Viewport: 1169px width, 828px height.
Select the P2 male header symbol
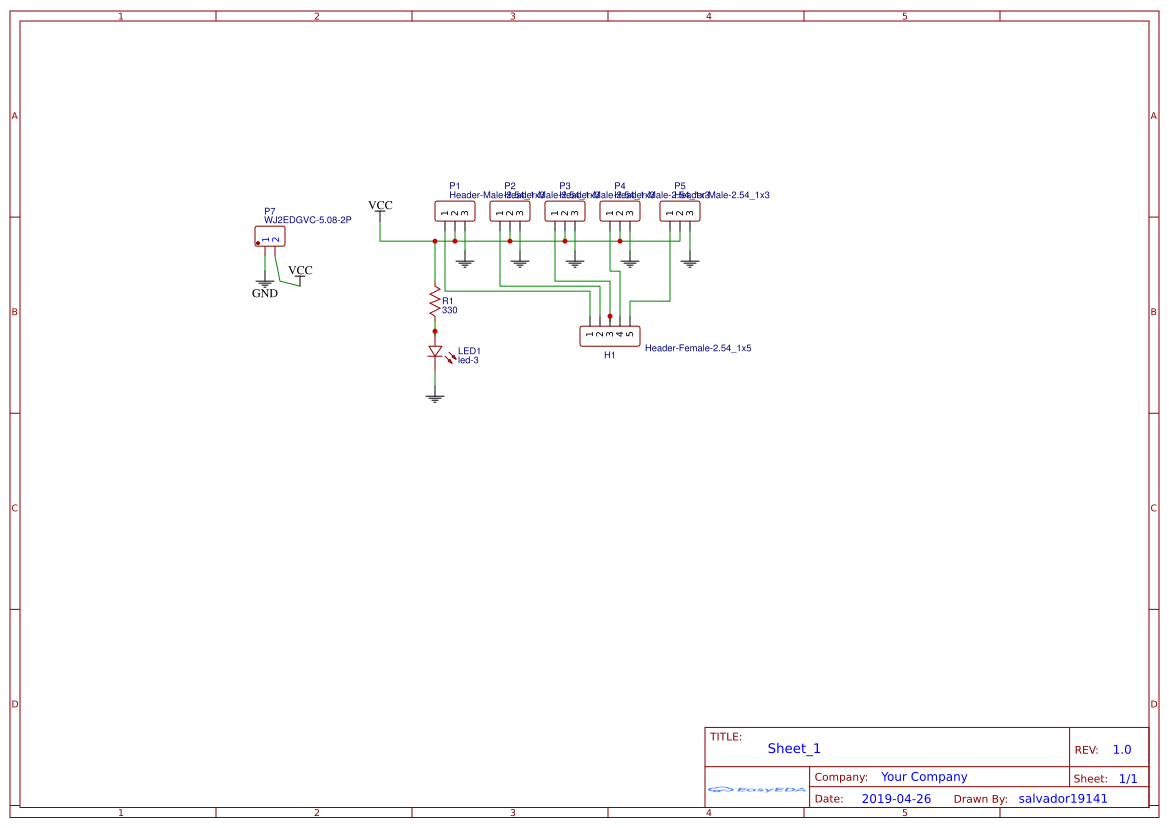[x=510, y=212]
